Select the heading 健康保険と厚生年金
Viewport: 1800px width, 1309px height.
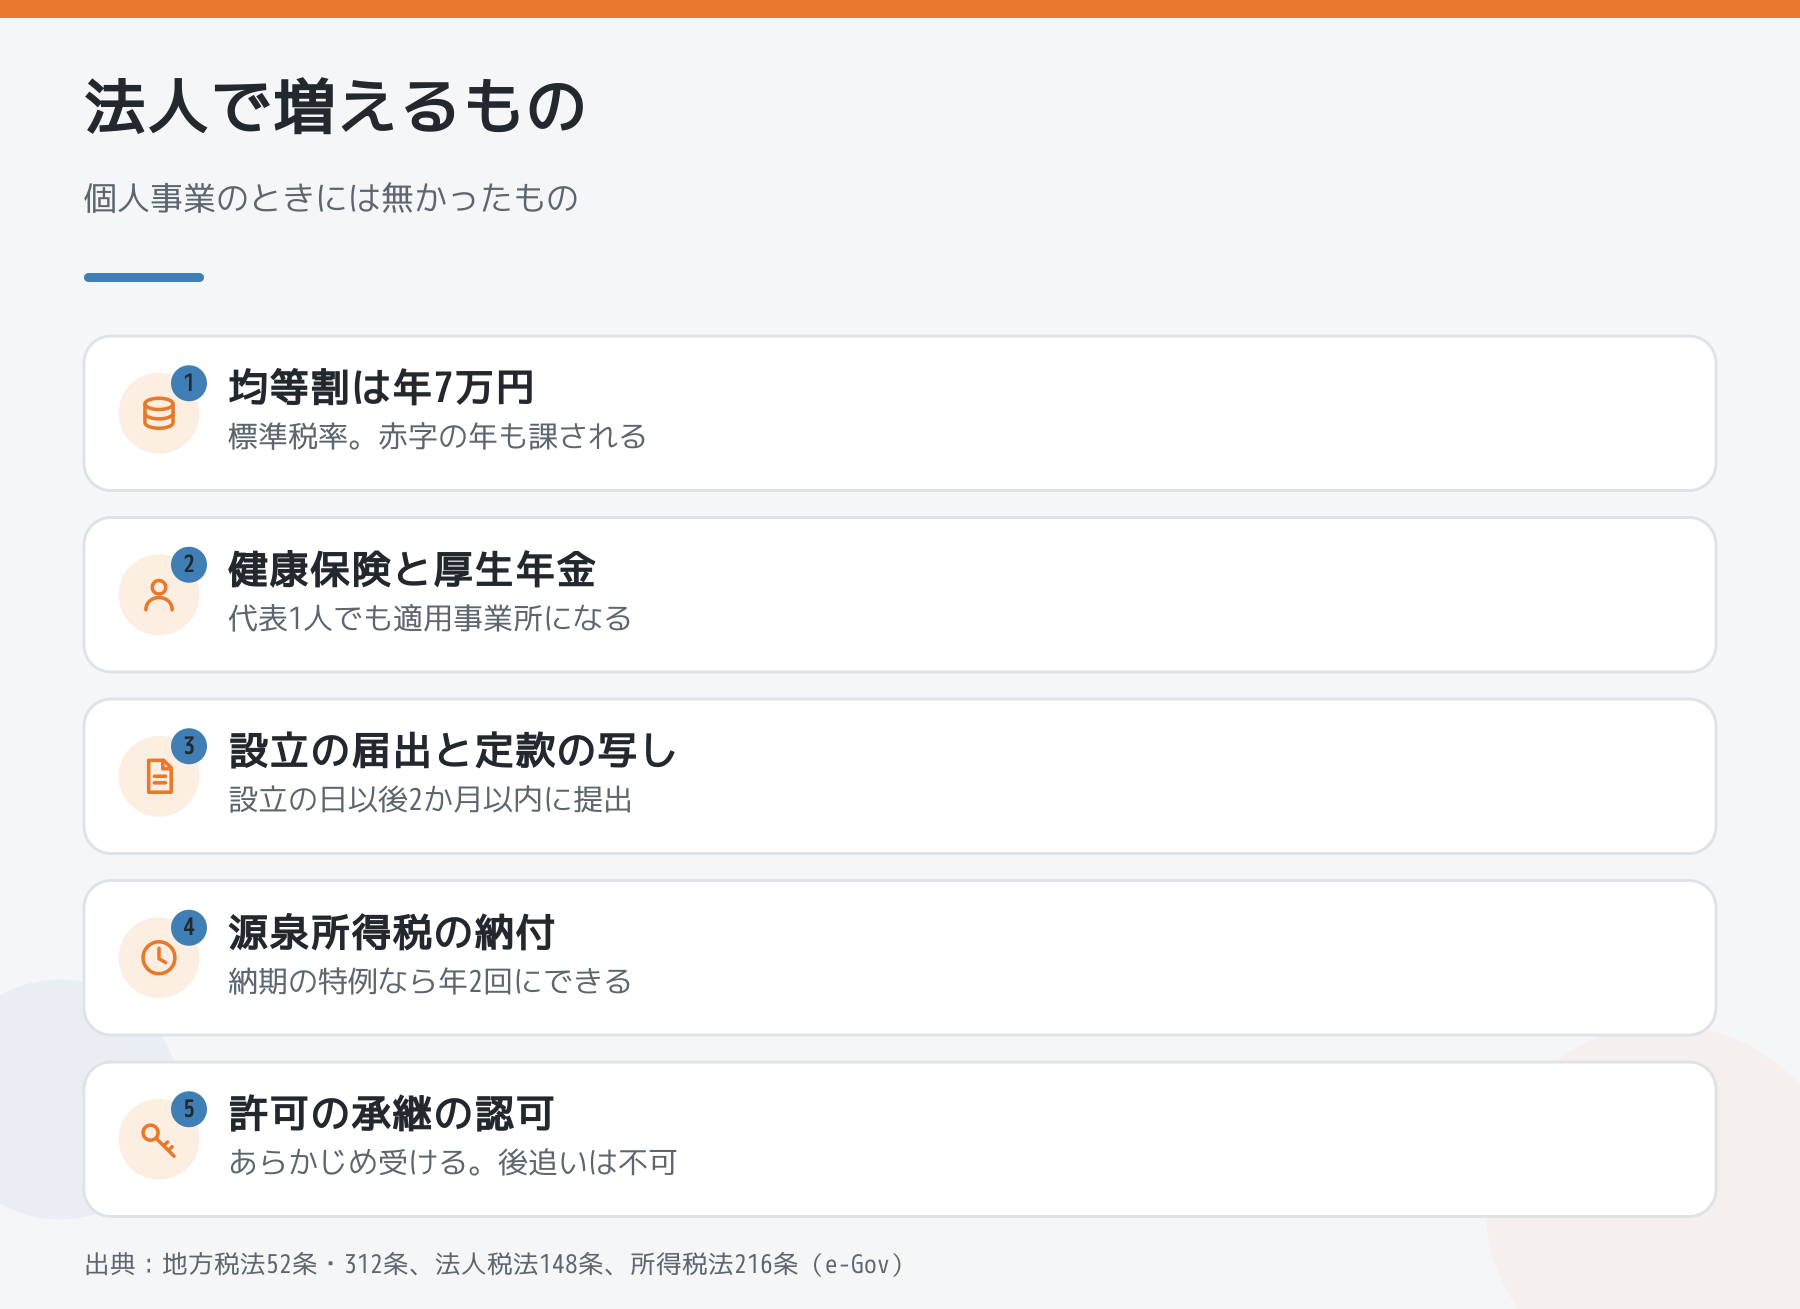tap(412, 569)
